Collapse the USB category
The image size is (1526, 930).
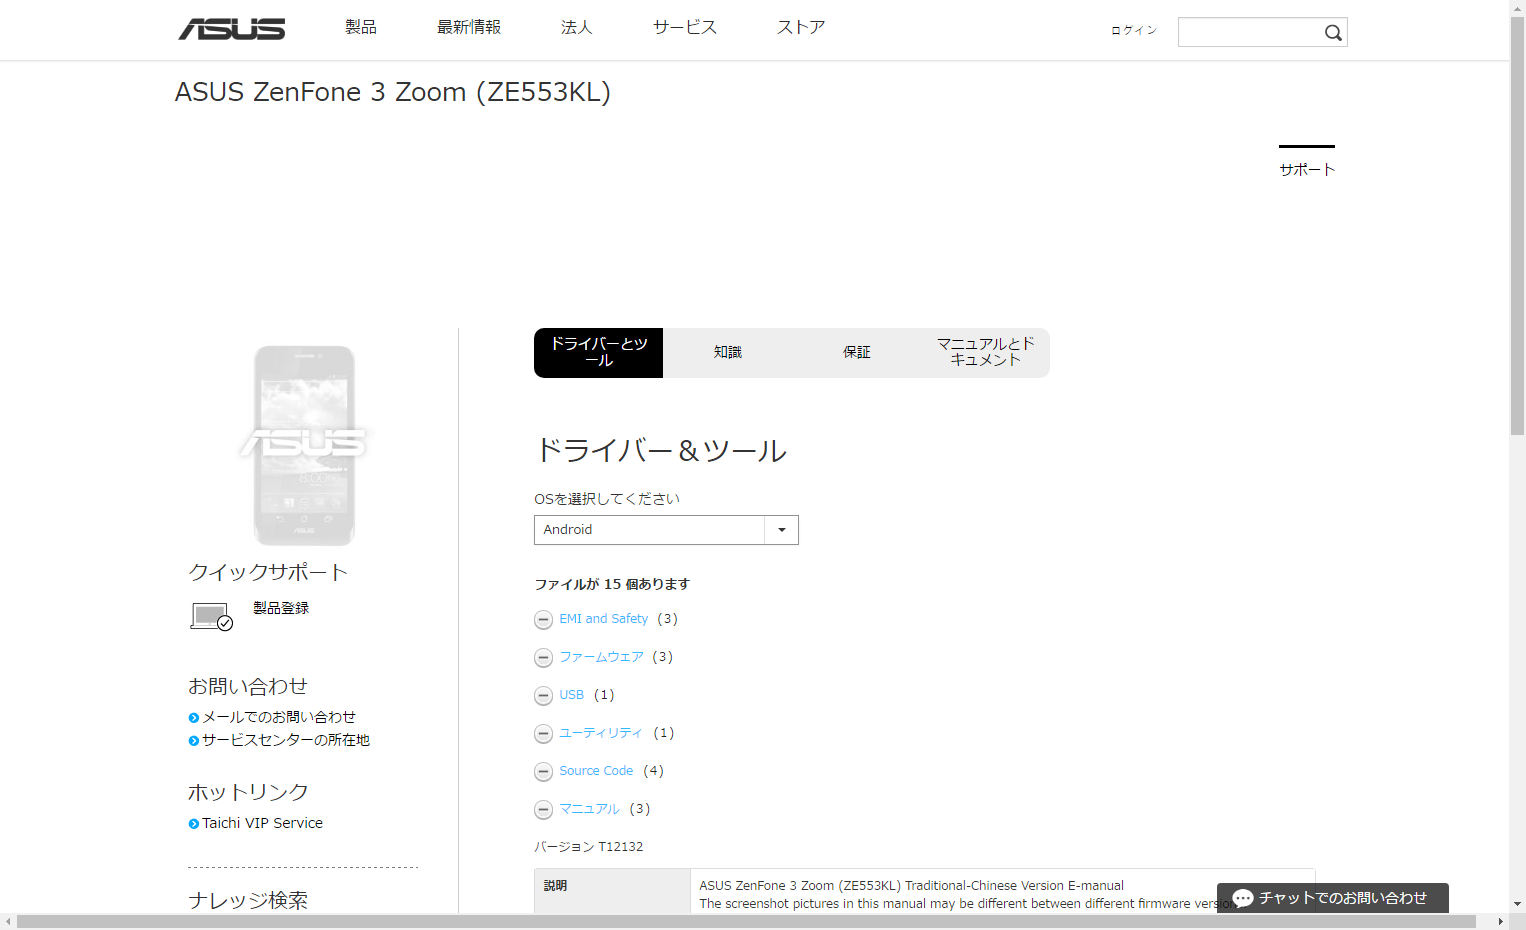point(543,696)
